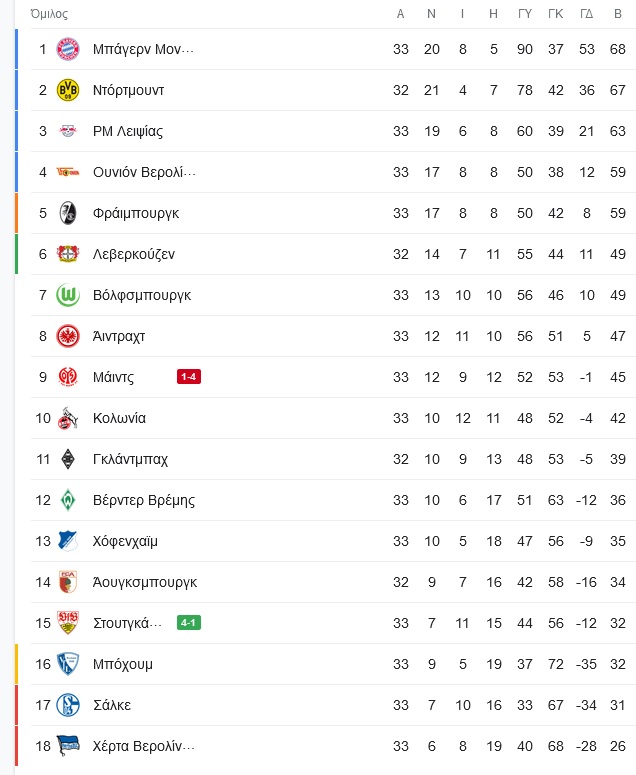Click the Werder Bremen diamond logo

[x=68, y=500]
